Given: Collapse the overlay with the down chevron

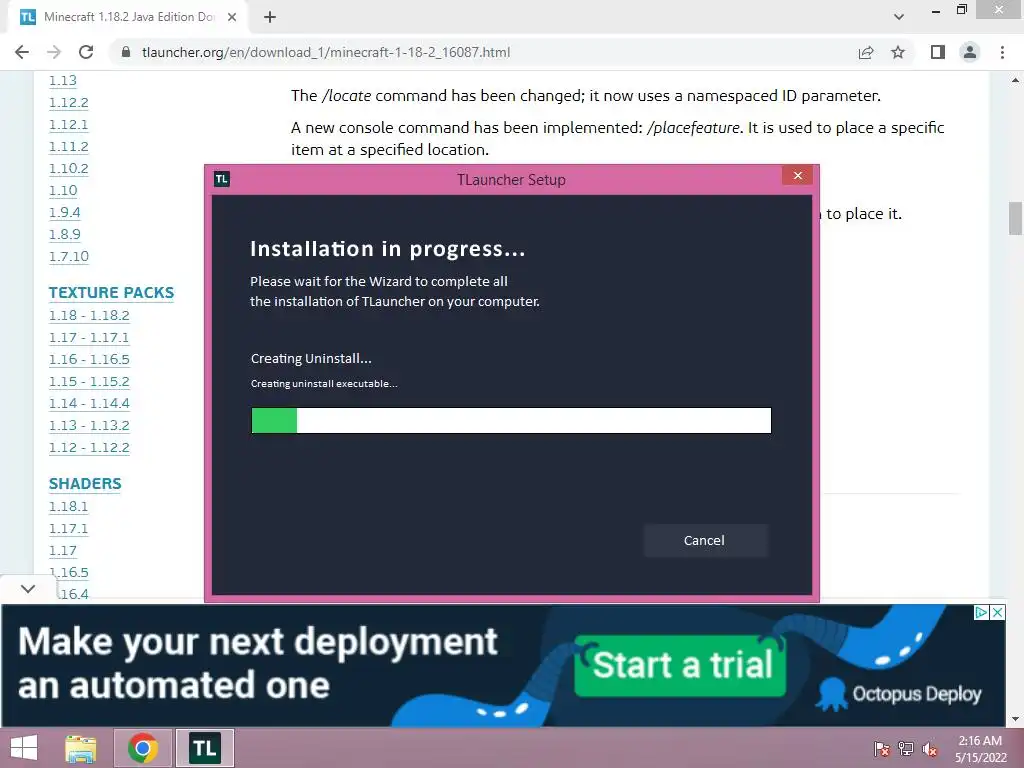Looking at the screenshot, I should coord(27,588).
